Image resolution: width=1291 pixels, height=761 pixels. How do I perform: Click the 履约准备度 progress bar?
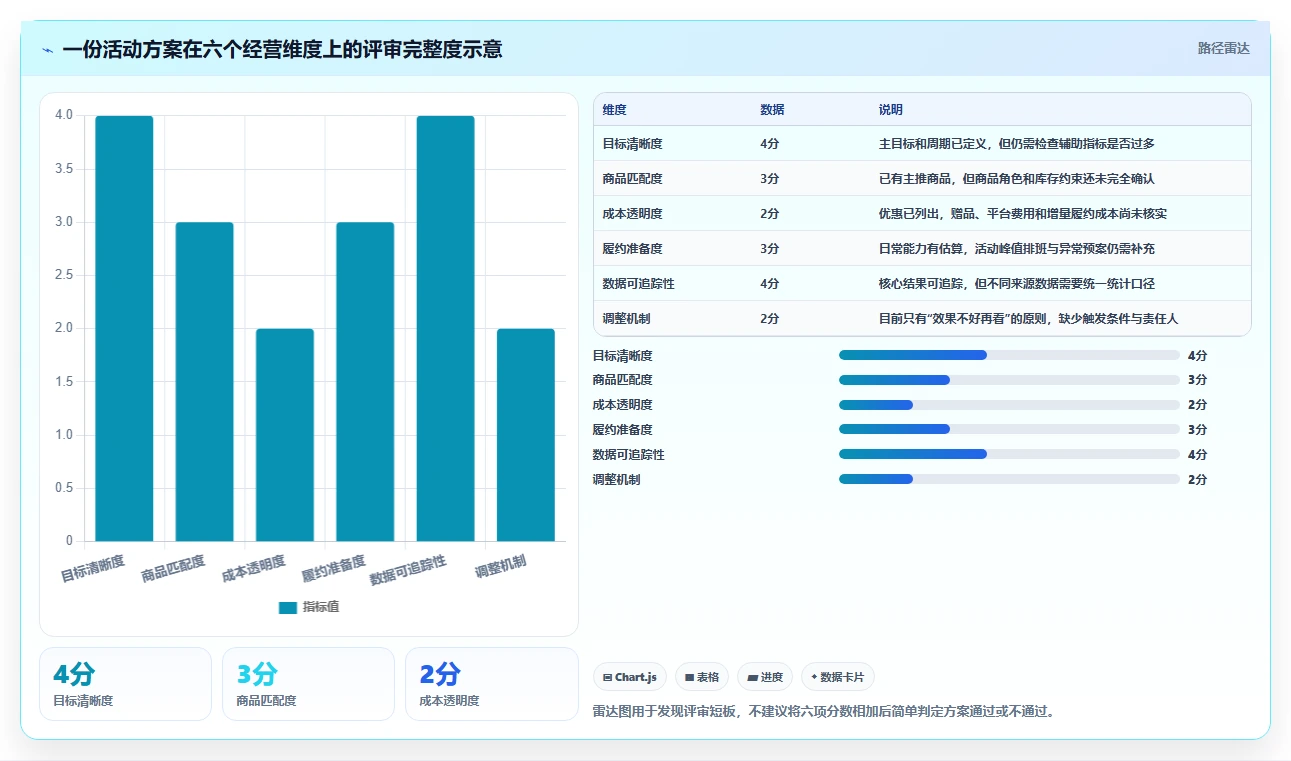tap(1009, 429)
